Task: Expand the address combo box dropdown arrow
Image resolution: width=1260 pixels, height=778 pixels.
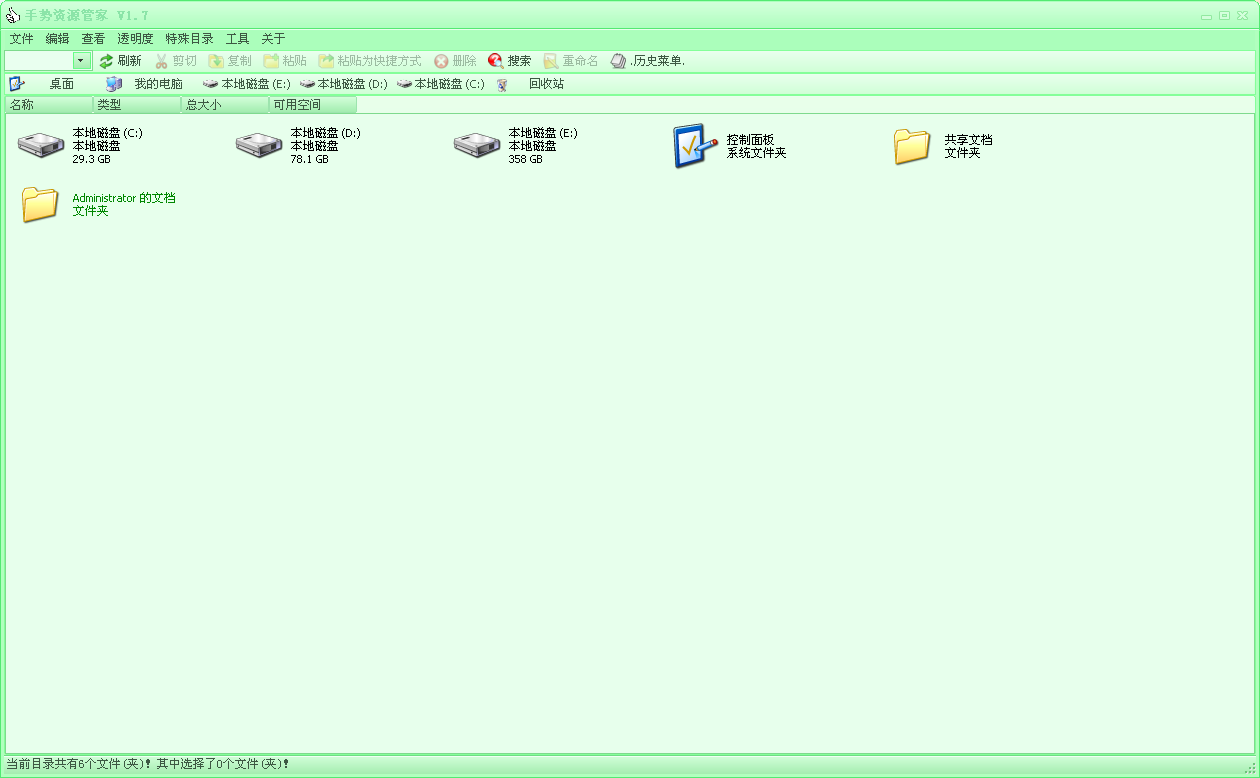Action: coord(82,61)
